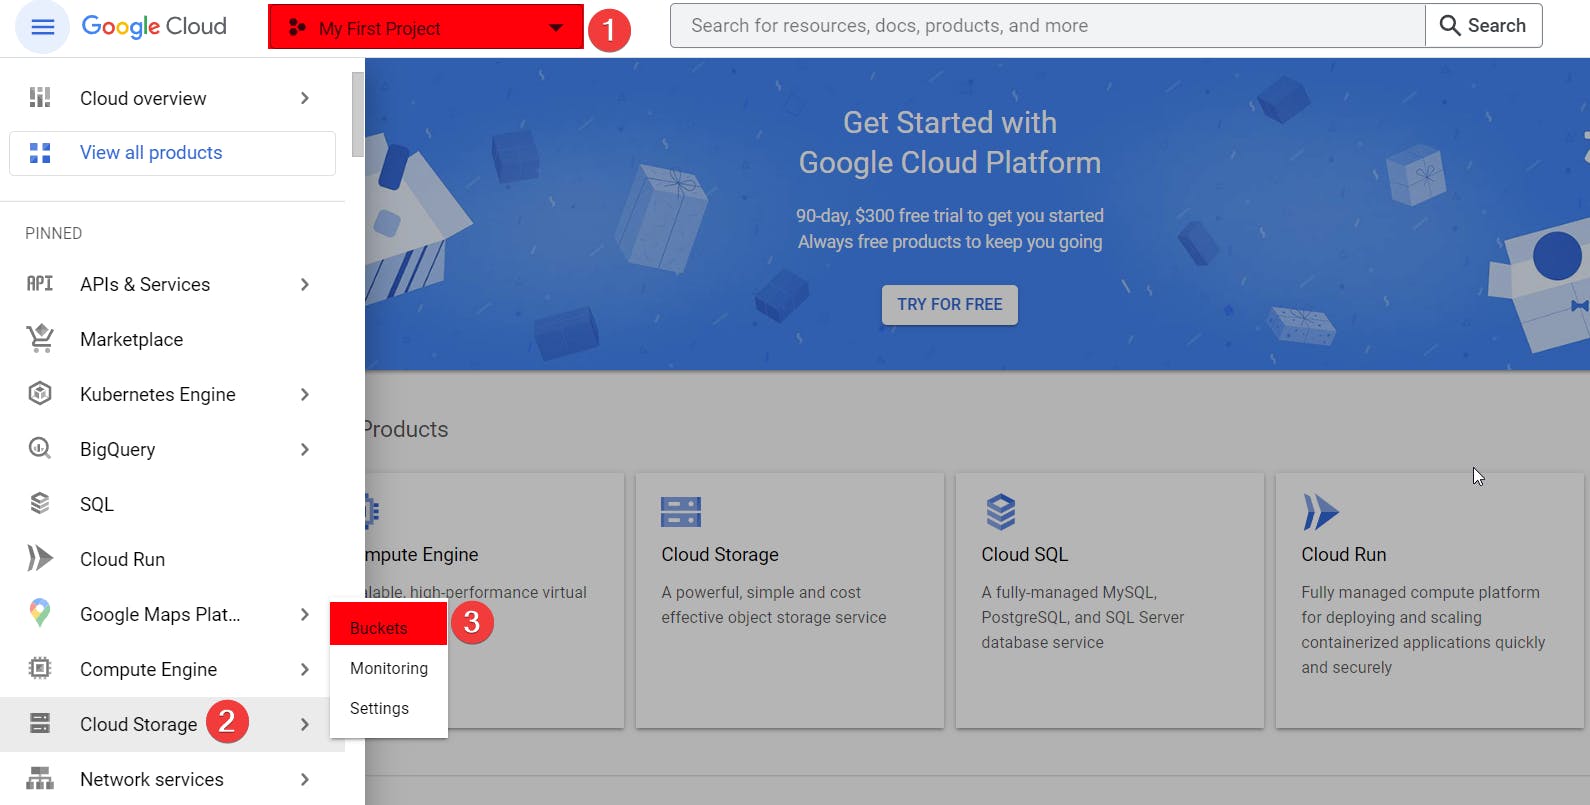Click the Get Started with Google Cloud Platform heading
This screenshot has height=805, width=1590.
[x=950, y=142]
